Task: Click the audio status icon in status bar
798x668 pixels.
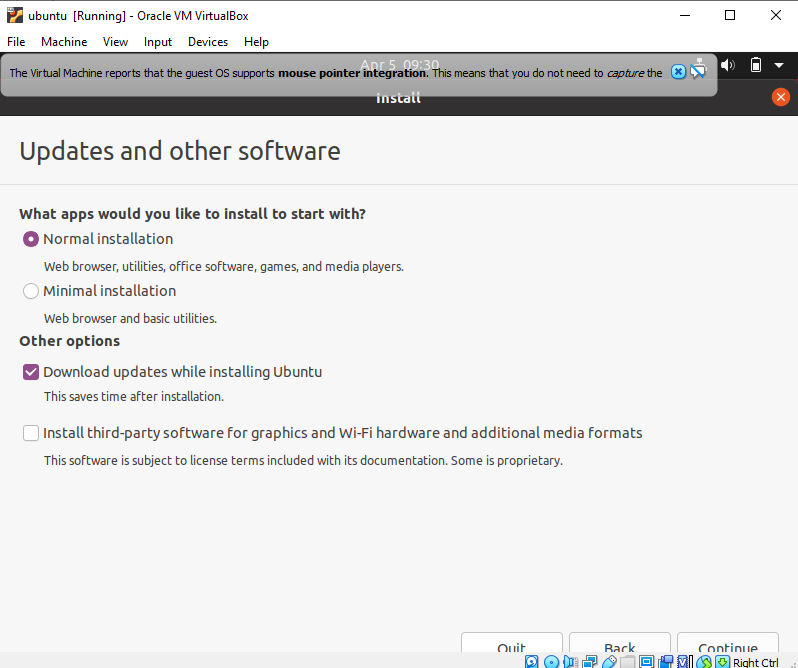Action: point(571,661)
